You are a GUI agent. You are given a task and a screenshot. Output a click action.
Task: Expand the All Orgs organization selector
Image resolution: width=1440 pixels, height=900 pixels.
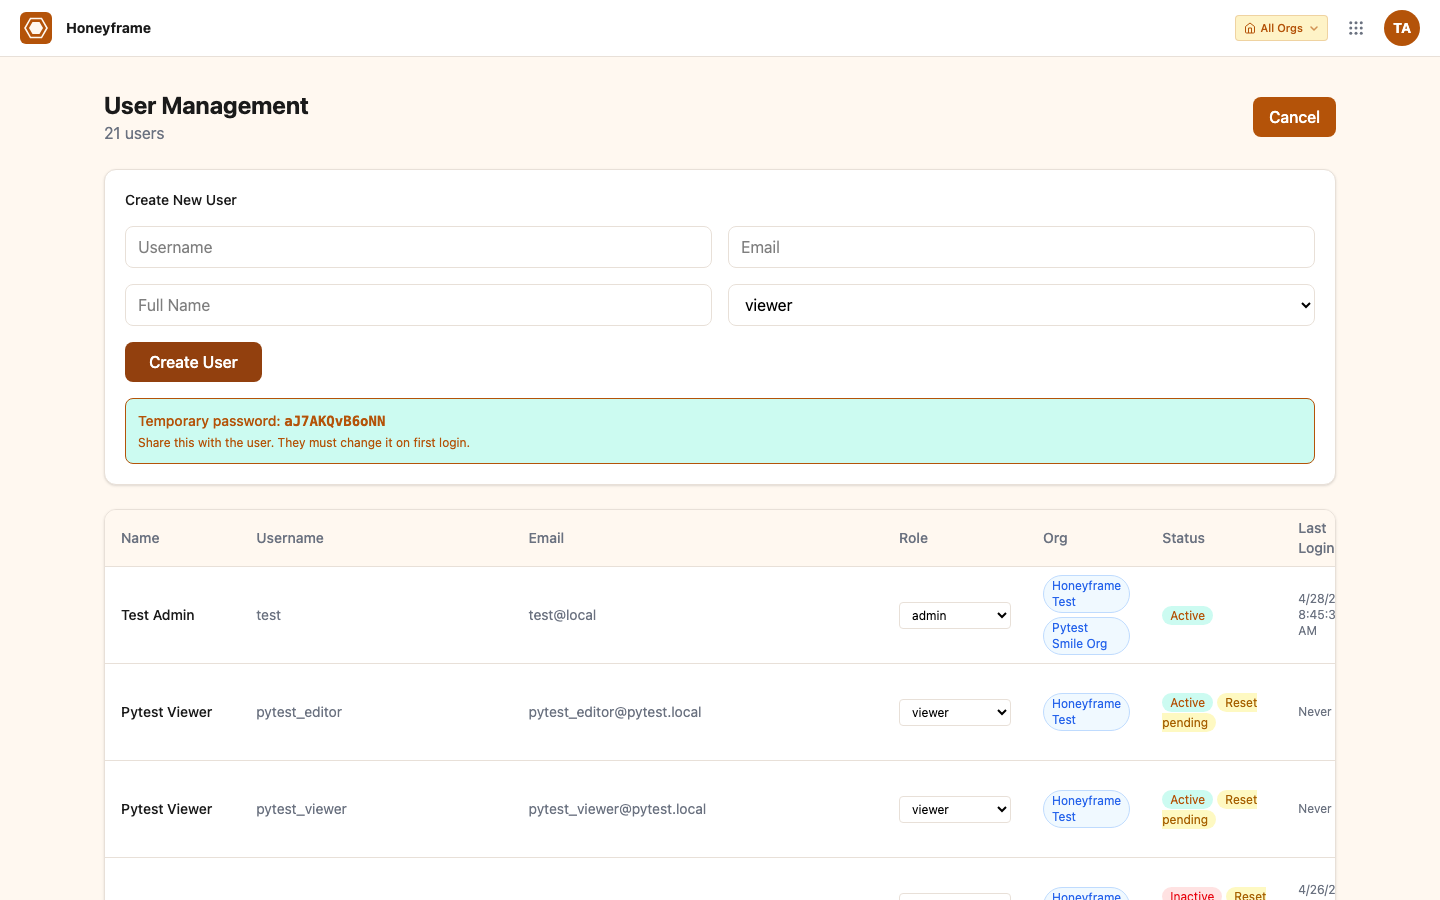click(x=1281, y=28)
